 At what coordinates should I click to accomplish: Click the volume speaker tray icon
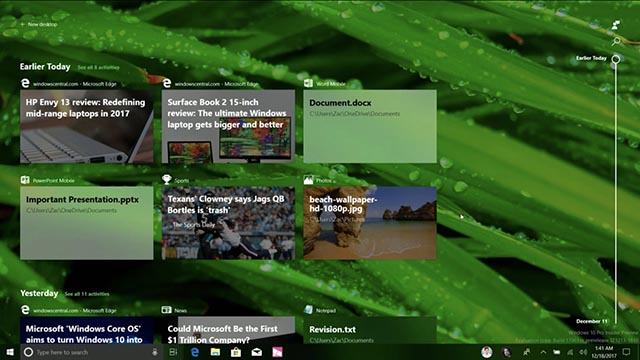point(583,352)
